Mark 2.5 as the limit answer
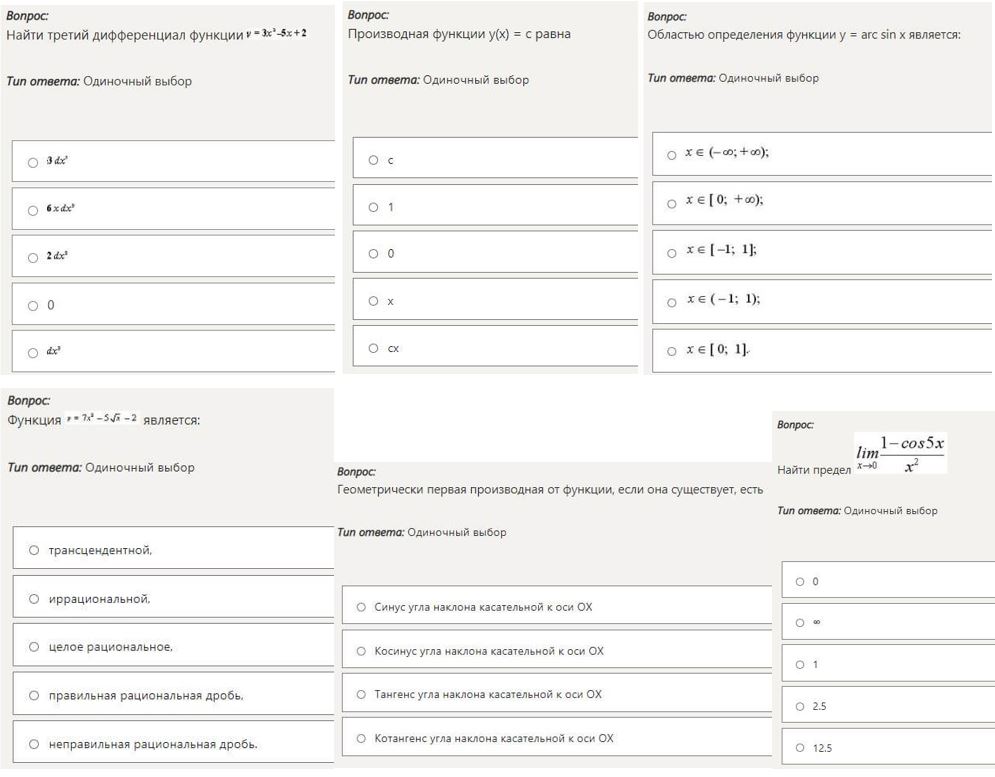This screenshot has width=995, height=777. coord(800,706)
